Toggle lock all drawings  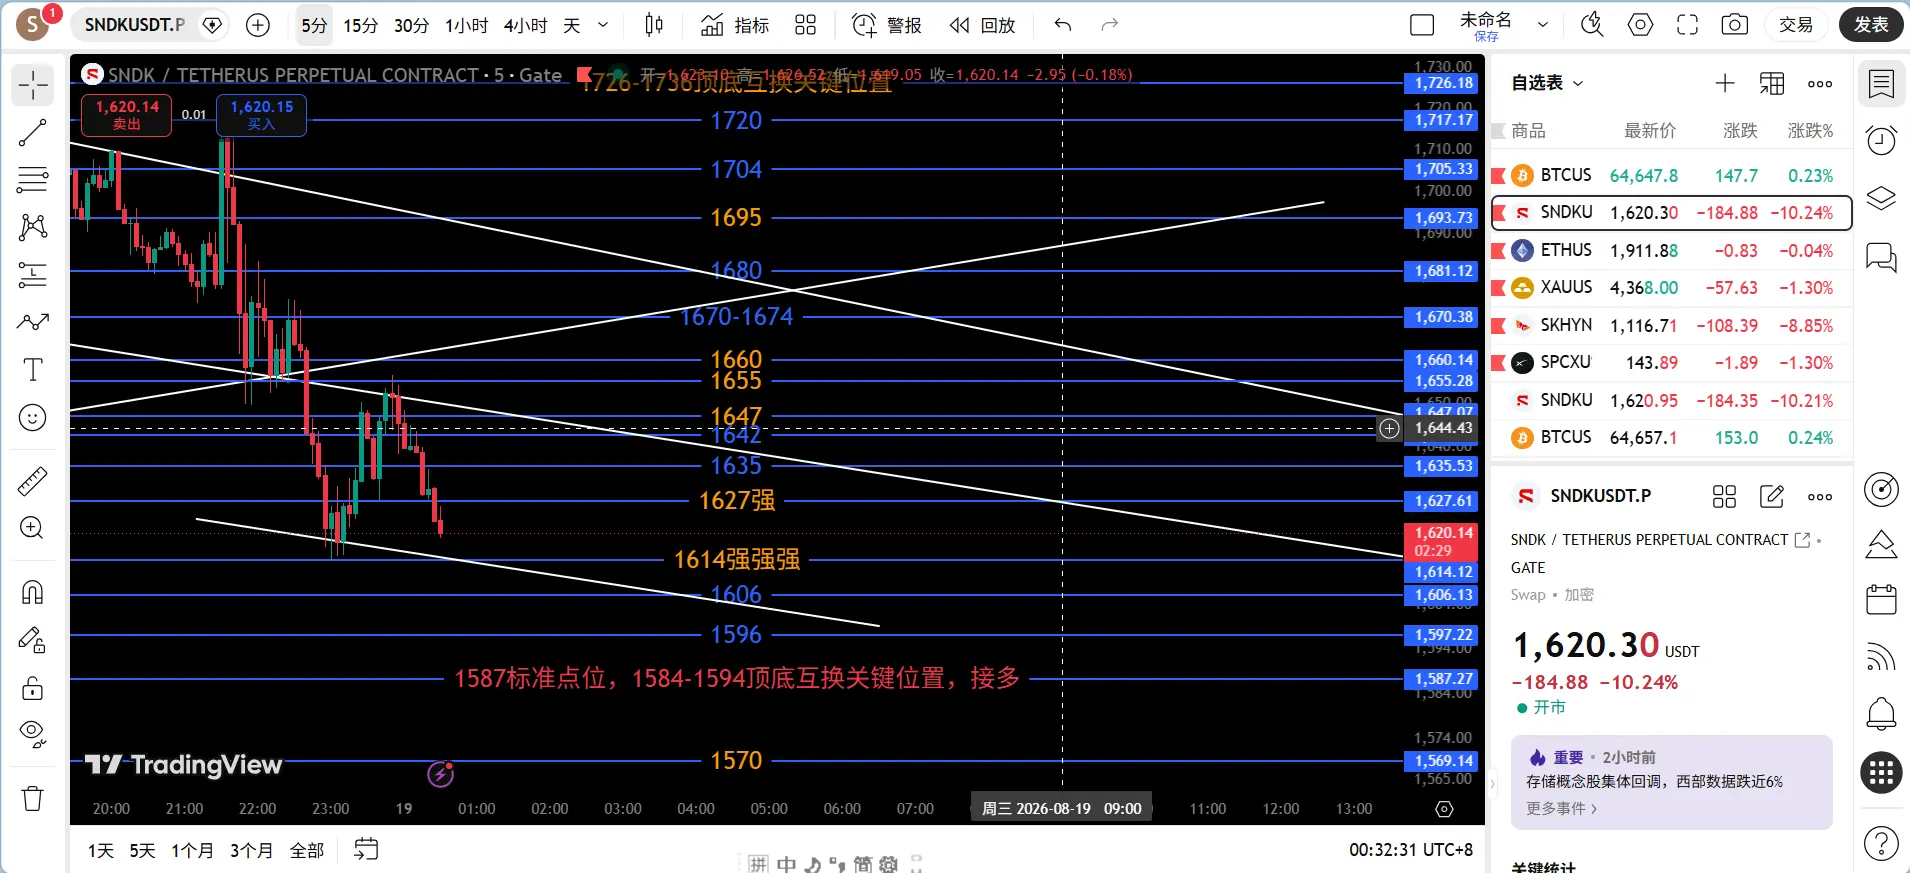click(33, 687)
